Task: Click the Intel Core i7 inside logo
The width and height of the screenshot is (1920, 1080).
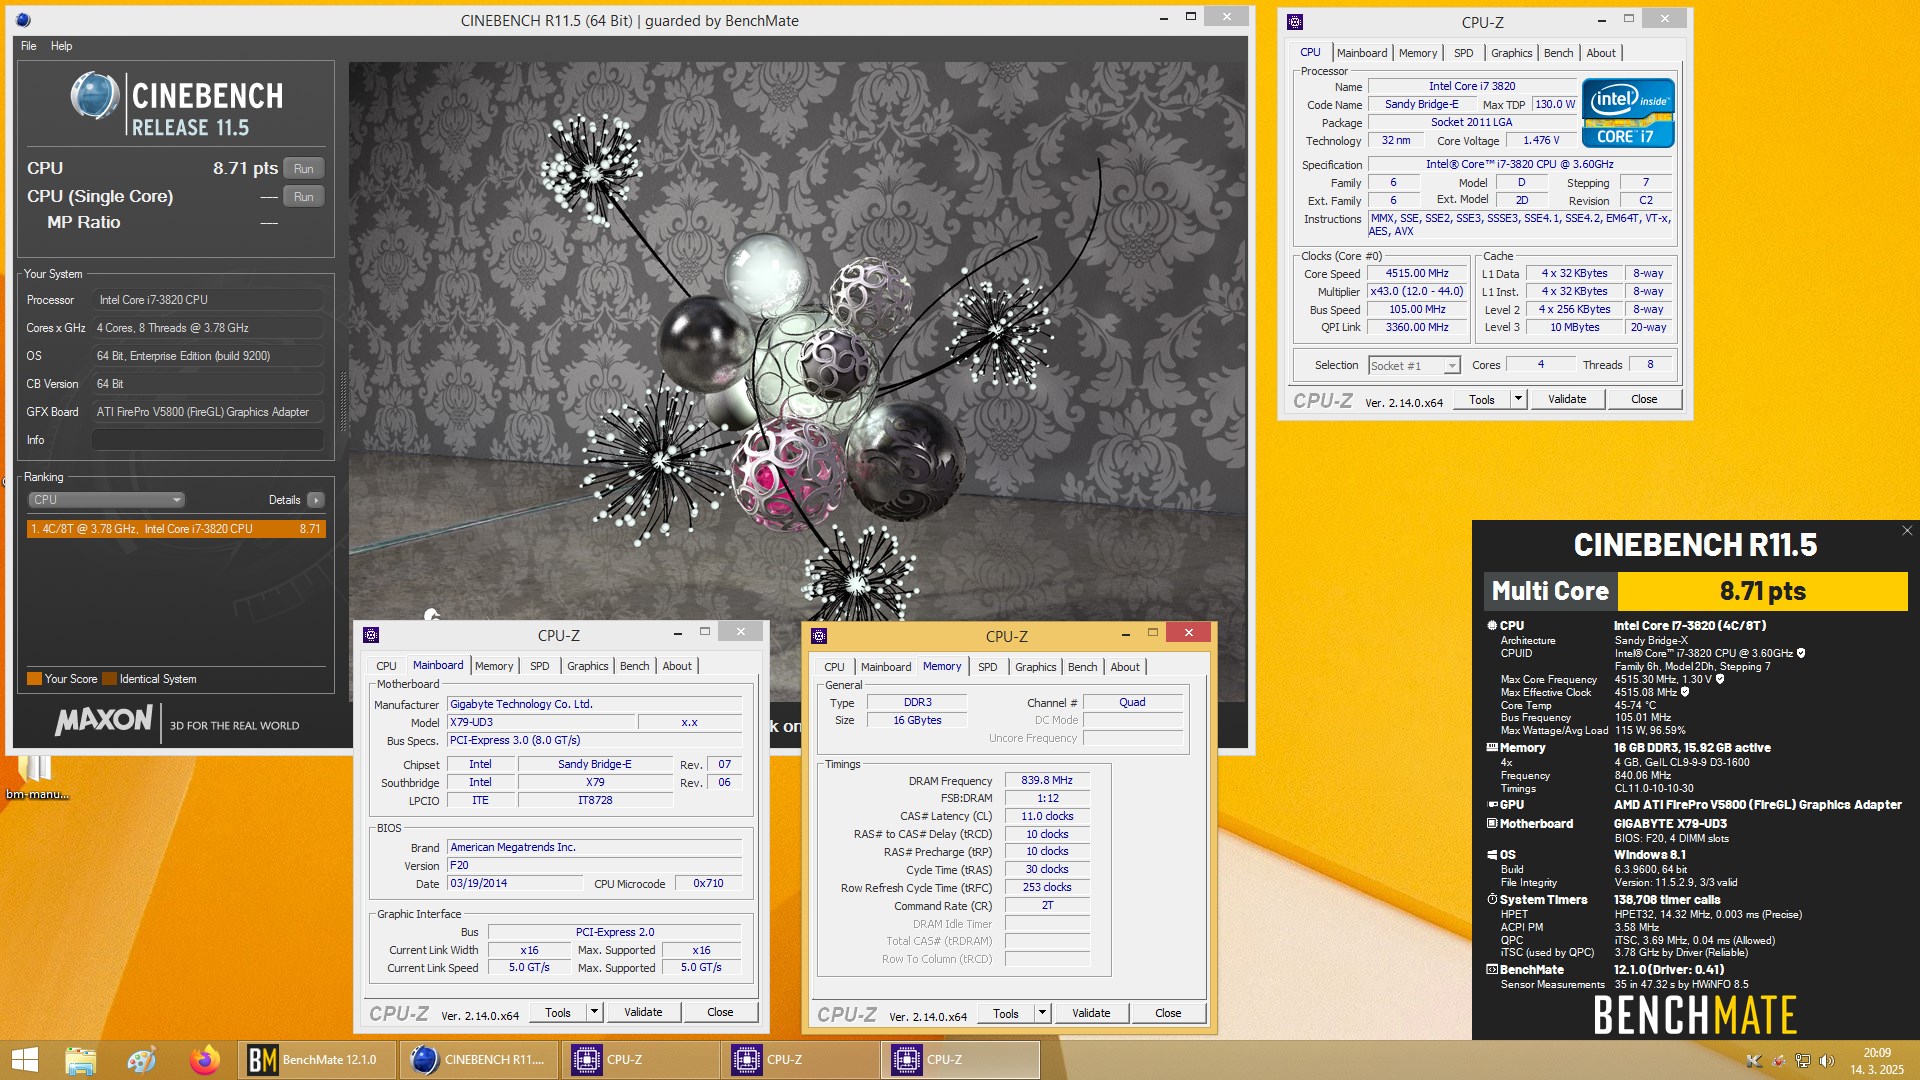Action: click(1628, 113)
